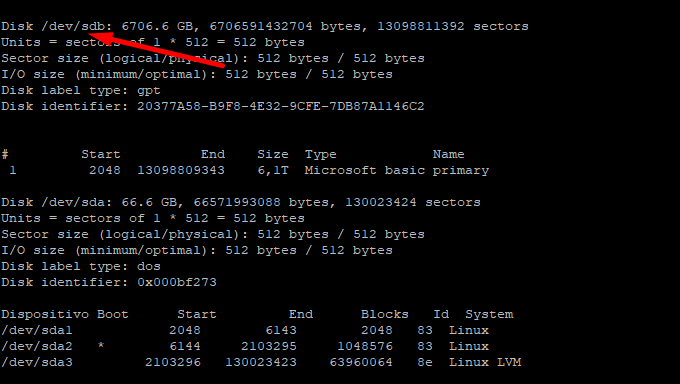Click the boot flag asterisk on /dev/sda2
680x384 pixels.
point(101,346)
